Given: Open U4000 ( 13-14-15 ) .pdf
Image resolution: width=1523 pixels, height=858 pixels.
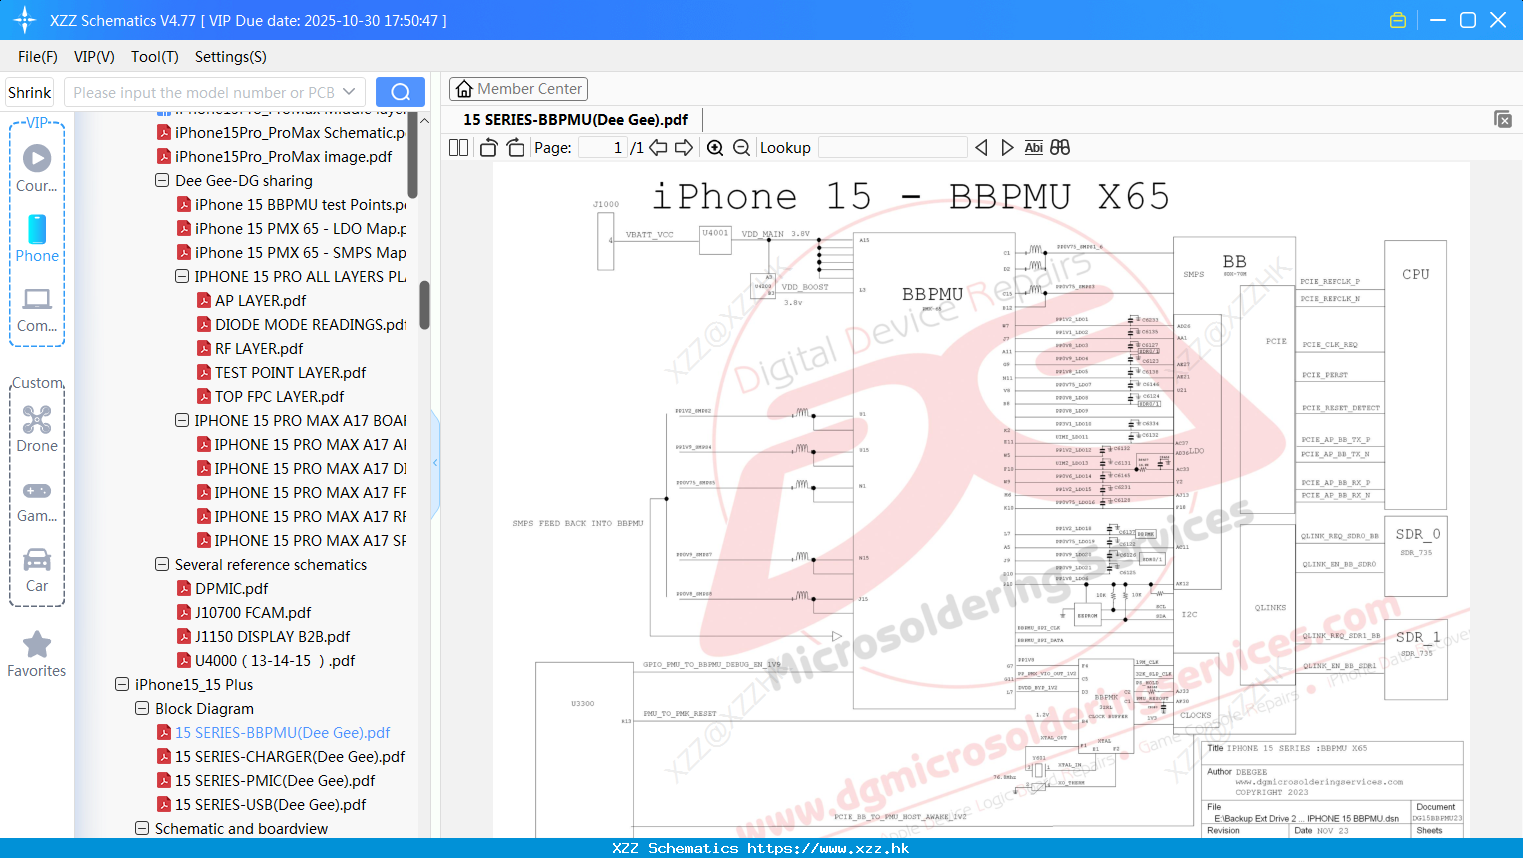Looking at the screenshot, I should click(266, 661).
